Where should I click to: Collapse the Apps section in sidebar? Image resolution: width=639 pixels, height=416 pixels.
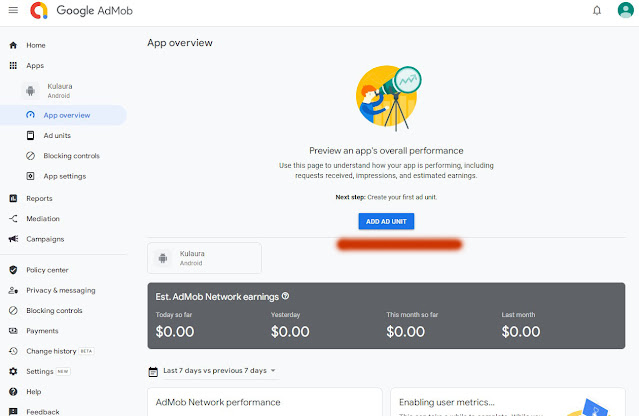point(36,65)
